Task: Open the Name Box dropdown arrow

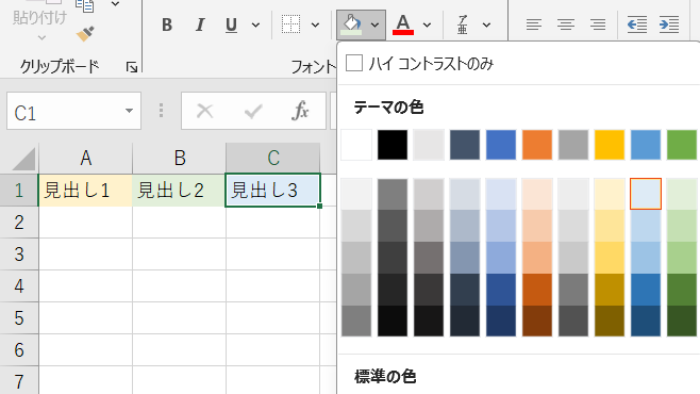Action: click(129, 111)
